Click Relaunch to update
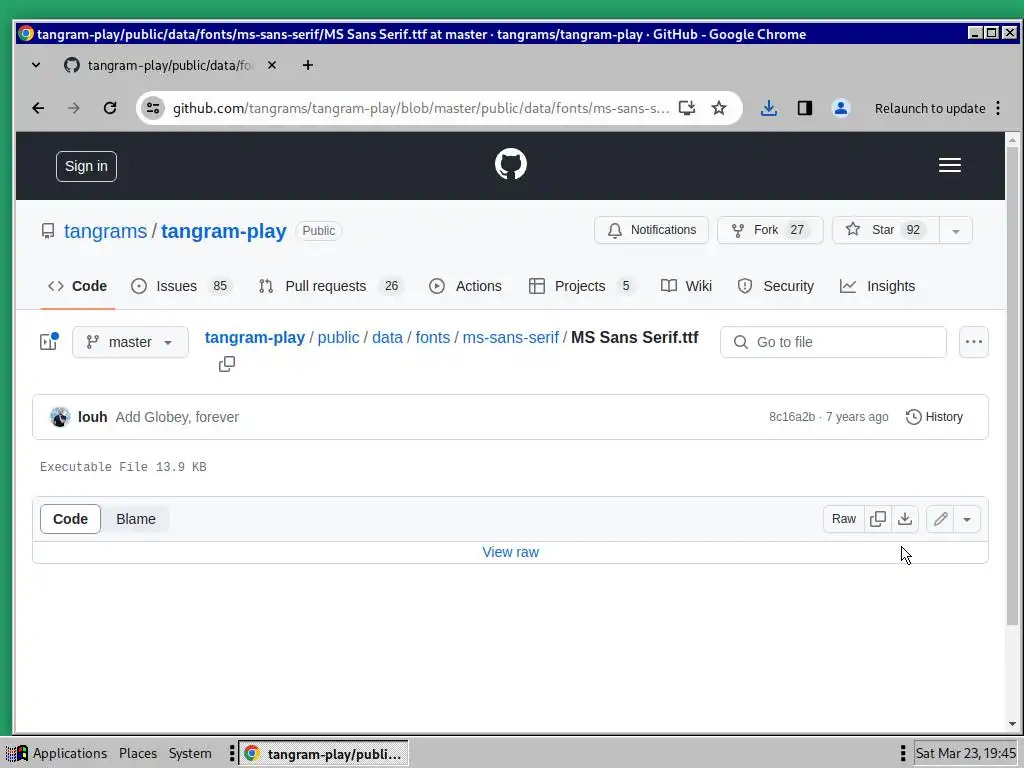Viewport: 1024px width, 768px height. coord(930,108)
